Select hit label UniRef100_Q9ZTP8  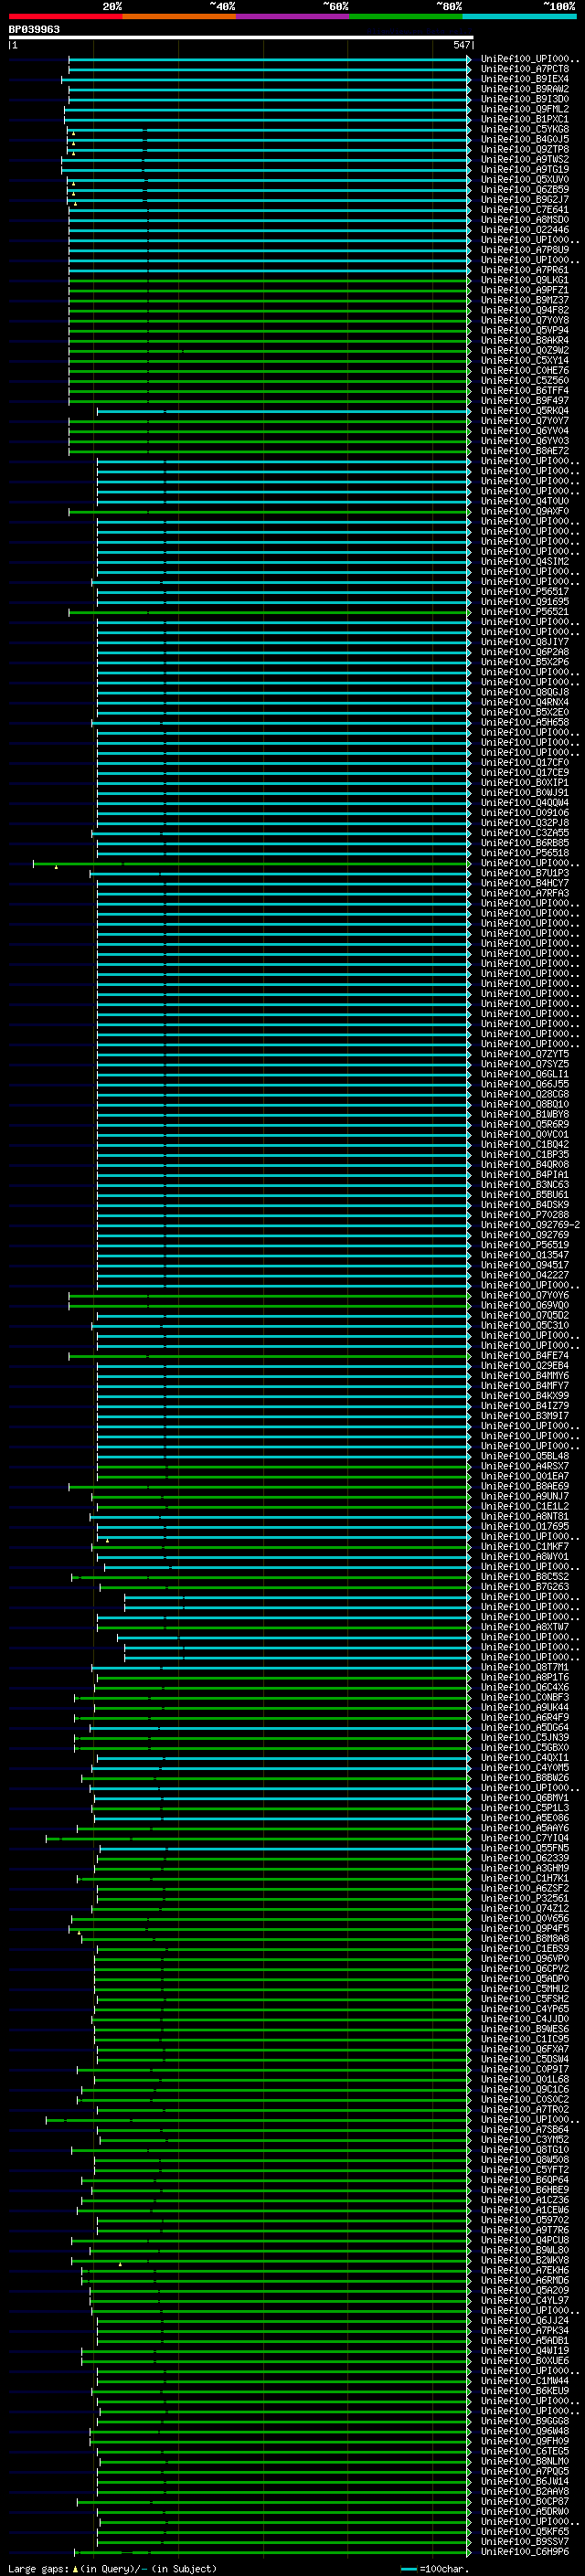(x=525, y=149)
